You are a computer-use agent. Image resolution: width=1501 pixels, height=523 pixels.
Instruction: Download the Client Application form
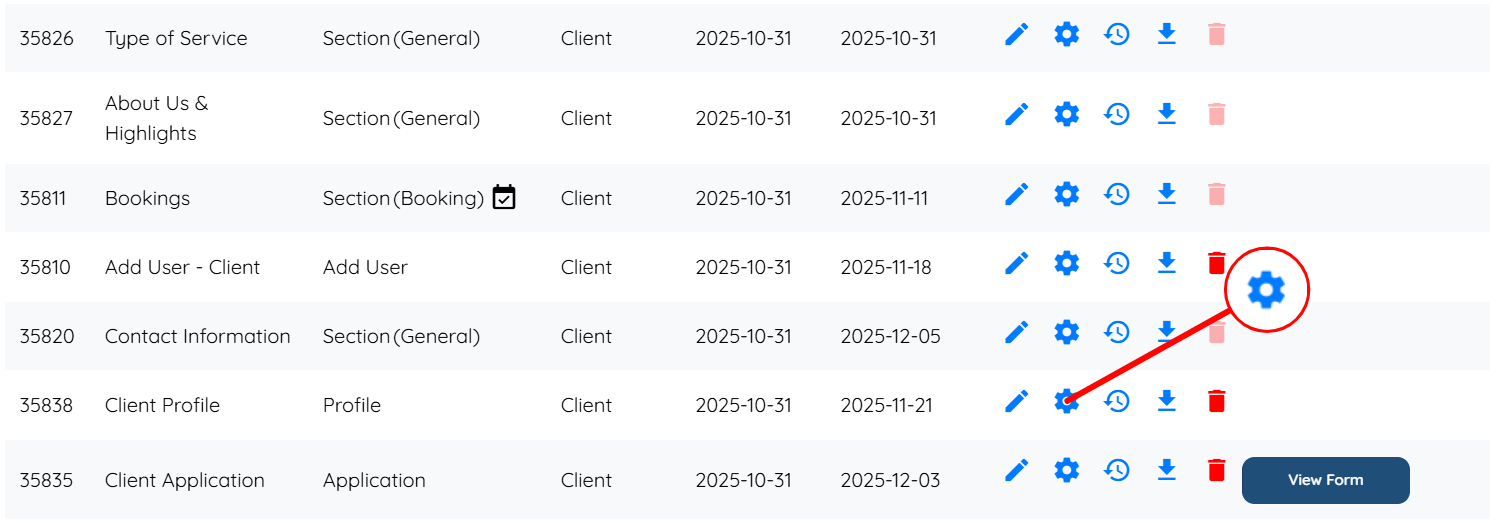(x=1166, y=469)
